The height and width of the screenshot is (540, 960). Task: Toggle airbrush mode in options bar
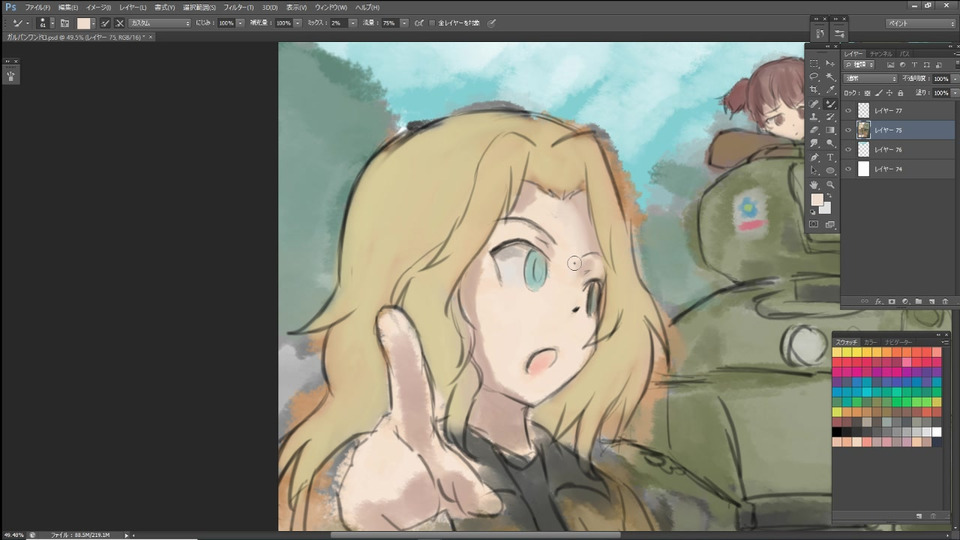point(419,23)
